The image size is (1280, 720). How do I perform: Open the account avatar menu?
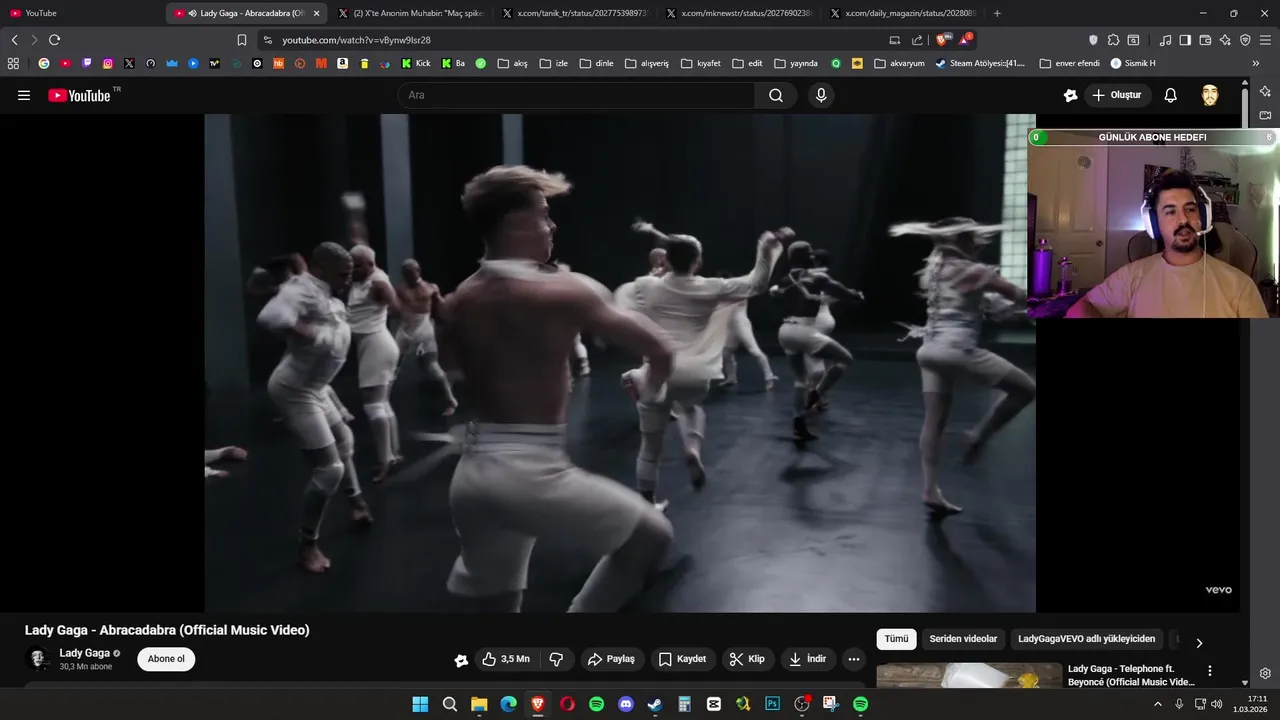click(1210, 95)
